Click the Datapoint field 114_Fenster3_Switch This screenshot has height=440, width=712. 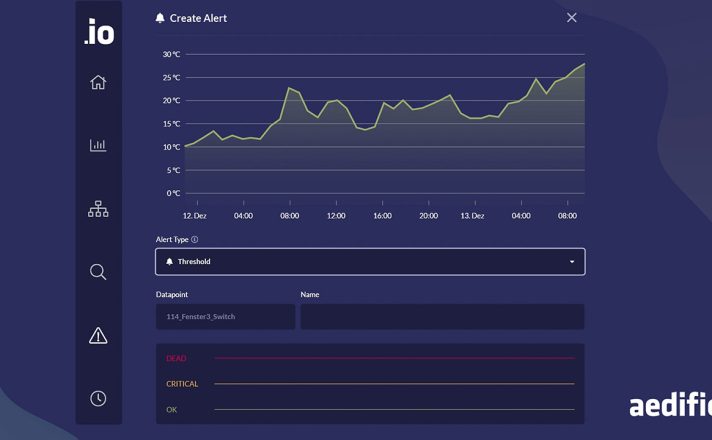point(225,316)
